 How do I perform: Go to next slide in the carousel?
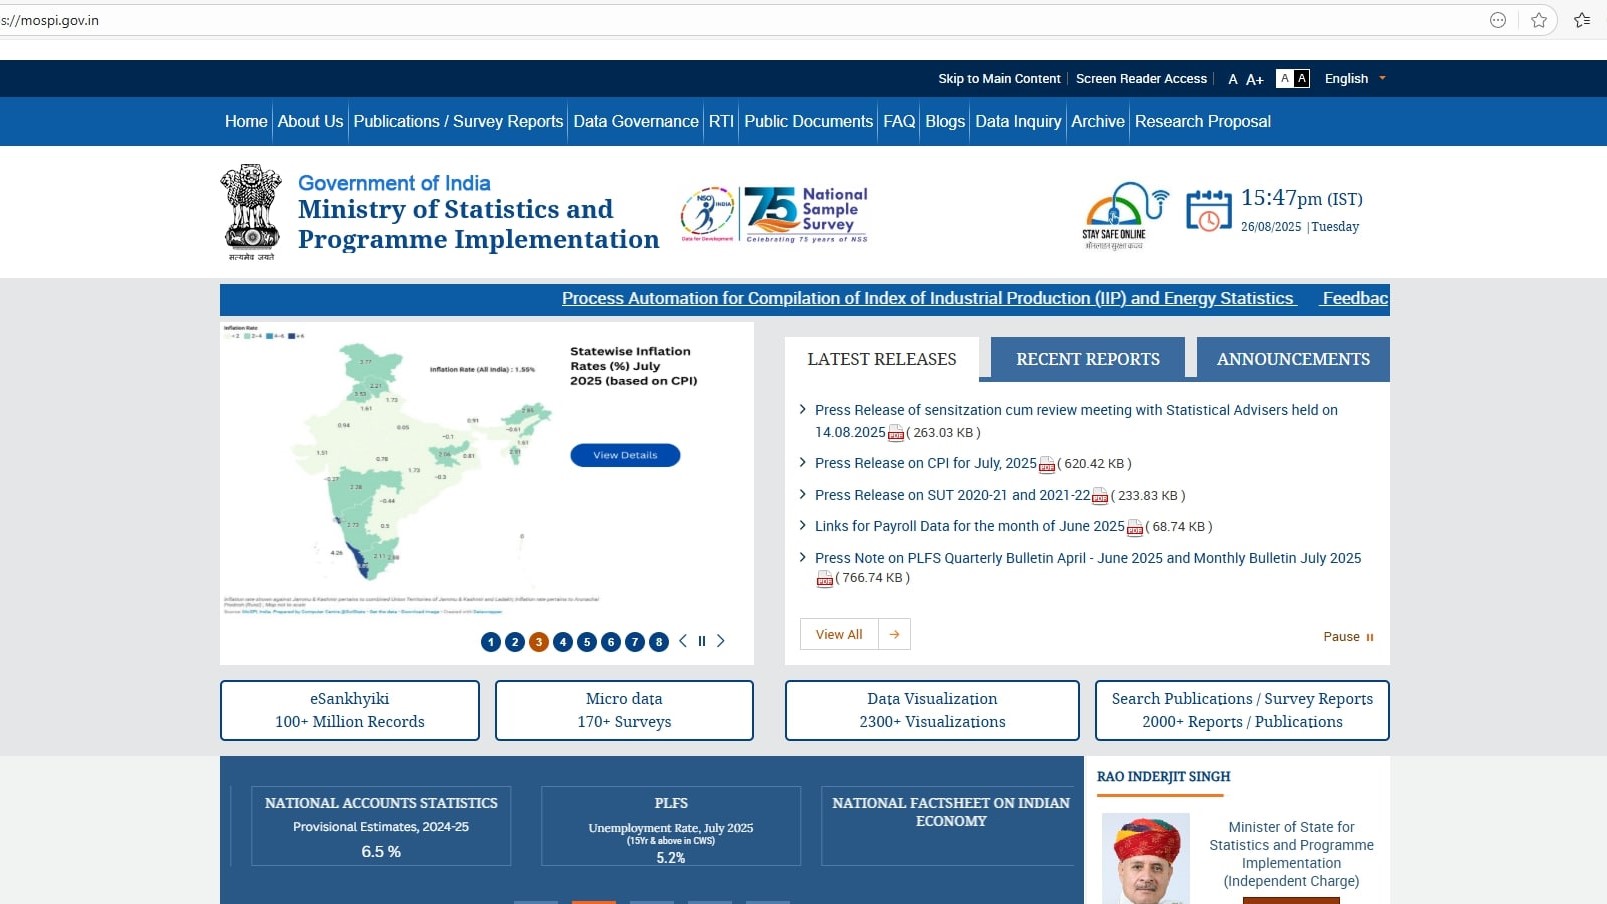721,641
